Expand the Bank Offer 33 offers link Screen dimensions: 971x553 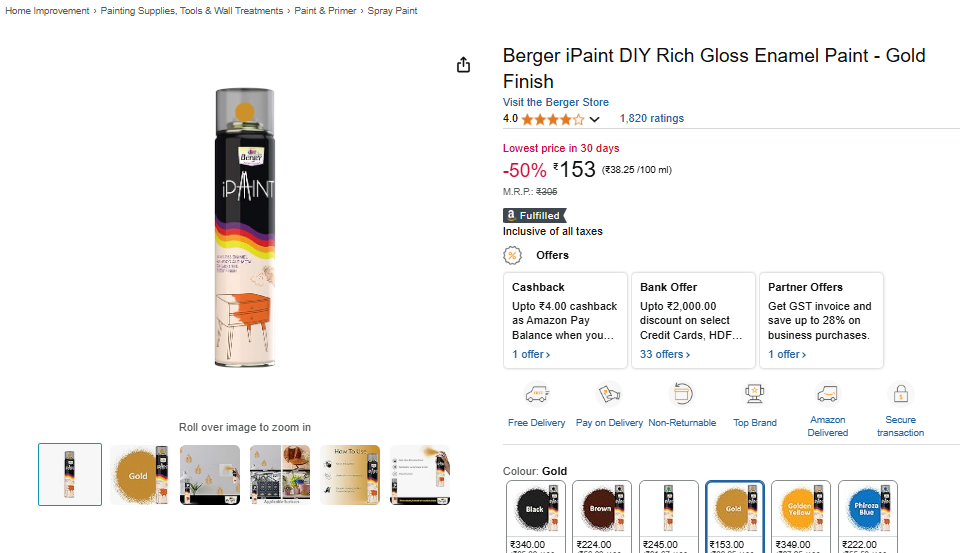665,354
